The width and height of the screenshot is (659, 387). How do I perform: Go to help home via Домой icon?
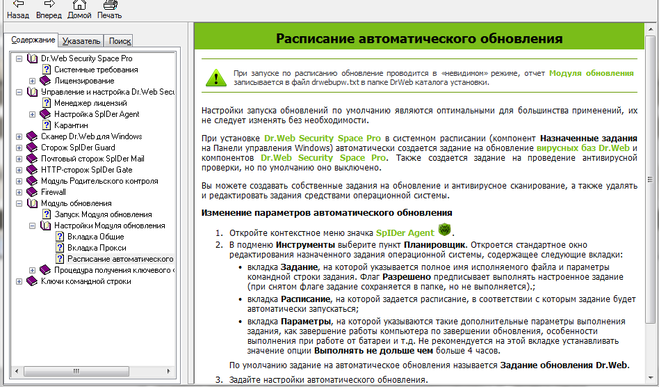click(79, 4)
